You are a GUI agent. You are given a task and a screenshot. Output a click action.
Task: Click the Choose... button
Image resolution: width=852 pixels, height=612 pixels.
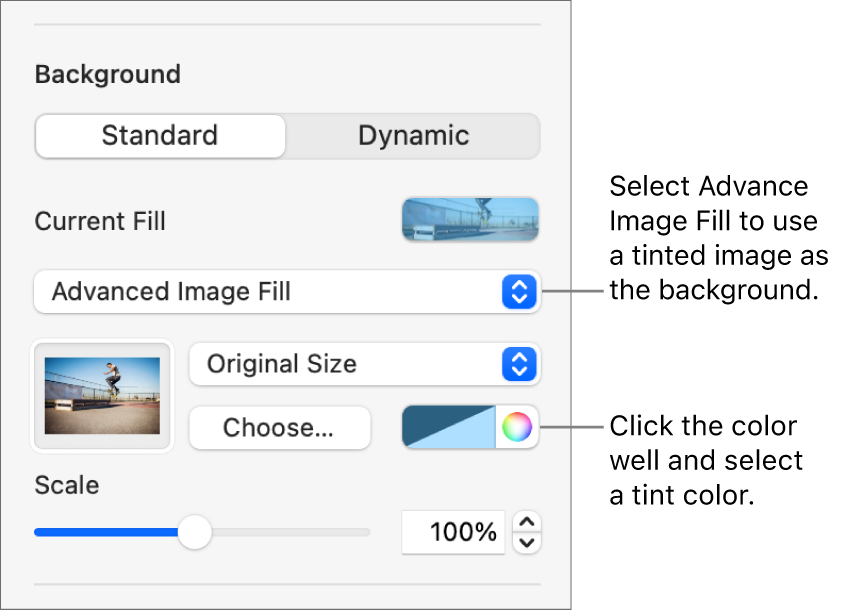click(x=279, y=427)
